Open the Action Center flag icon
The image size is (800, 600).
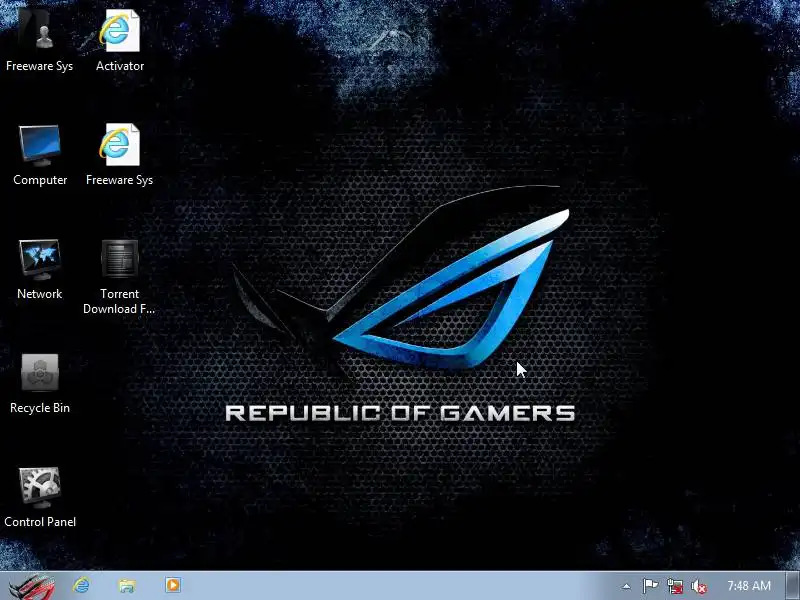click(x=650, y=586)
